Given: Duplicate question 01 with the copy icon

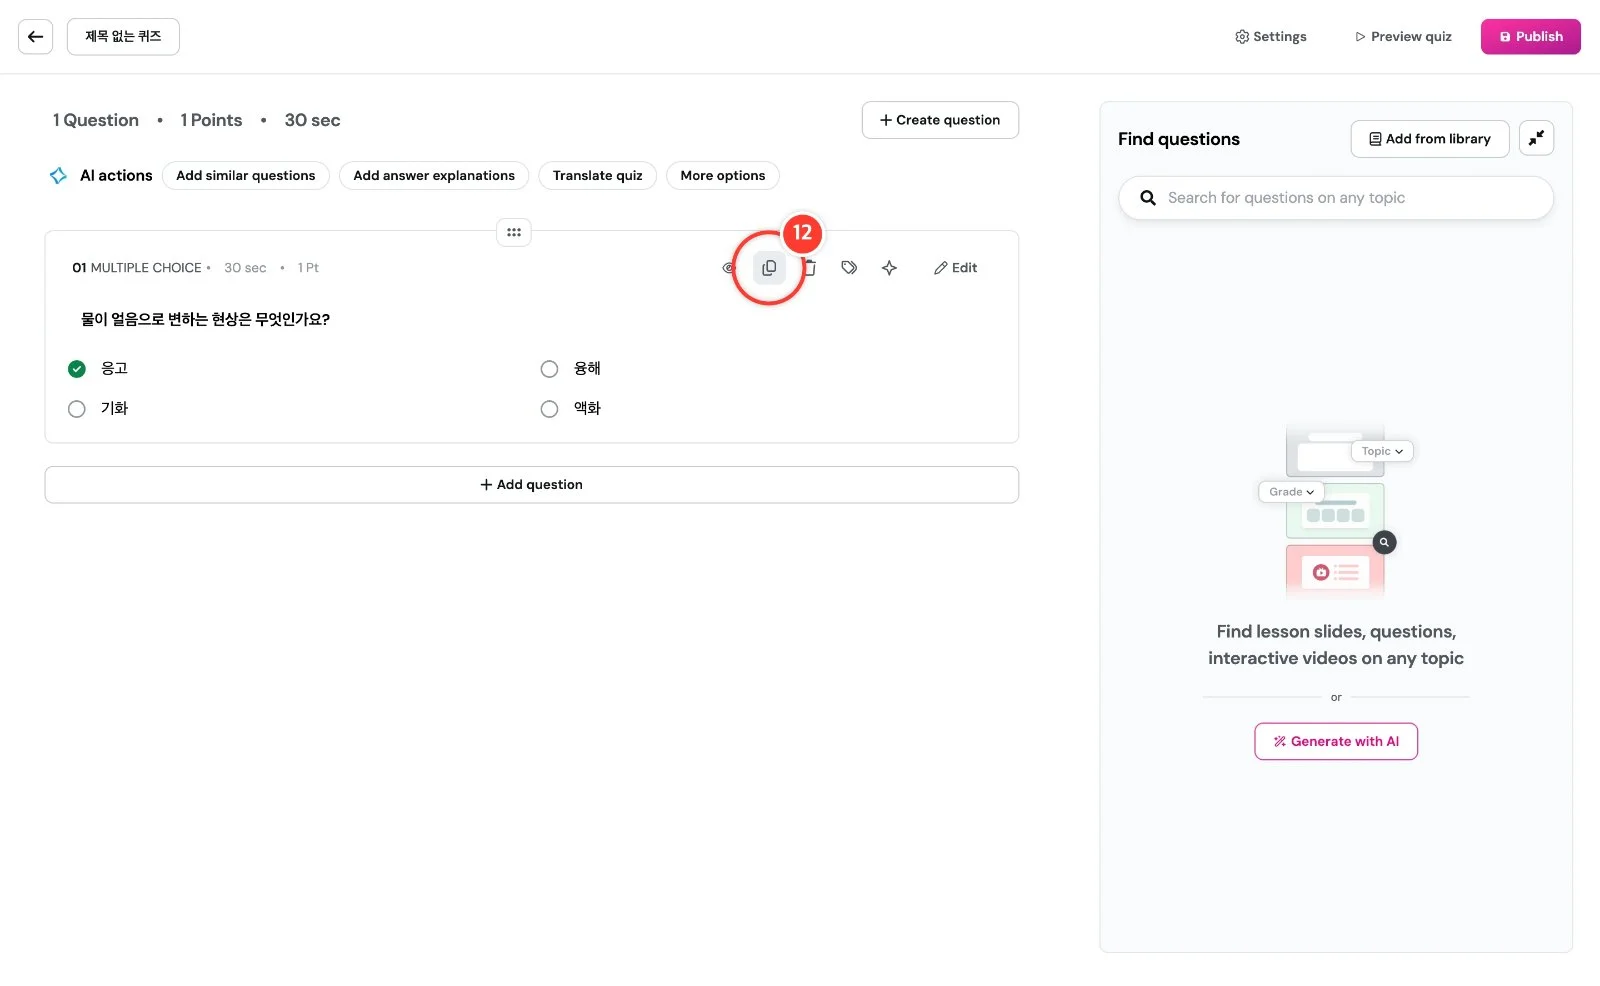Looking at the screenshot, I should coord(769,268).
